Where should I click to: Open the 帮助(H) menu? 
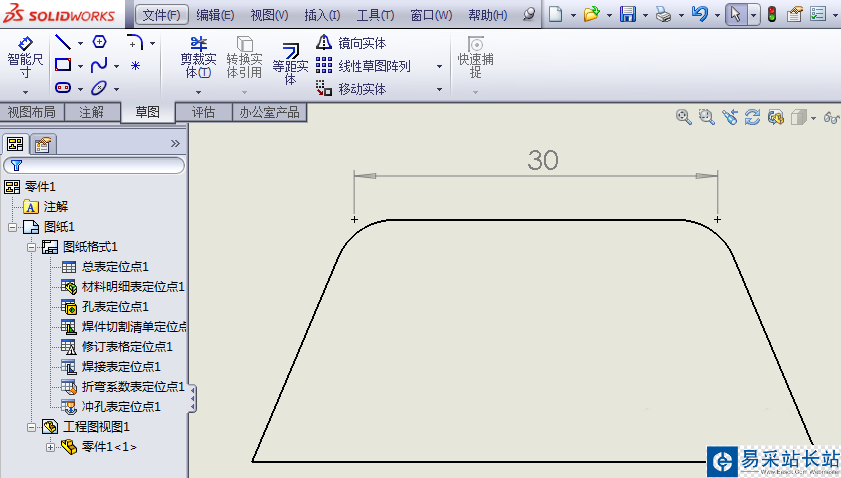[x=488, y=15]
